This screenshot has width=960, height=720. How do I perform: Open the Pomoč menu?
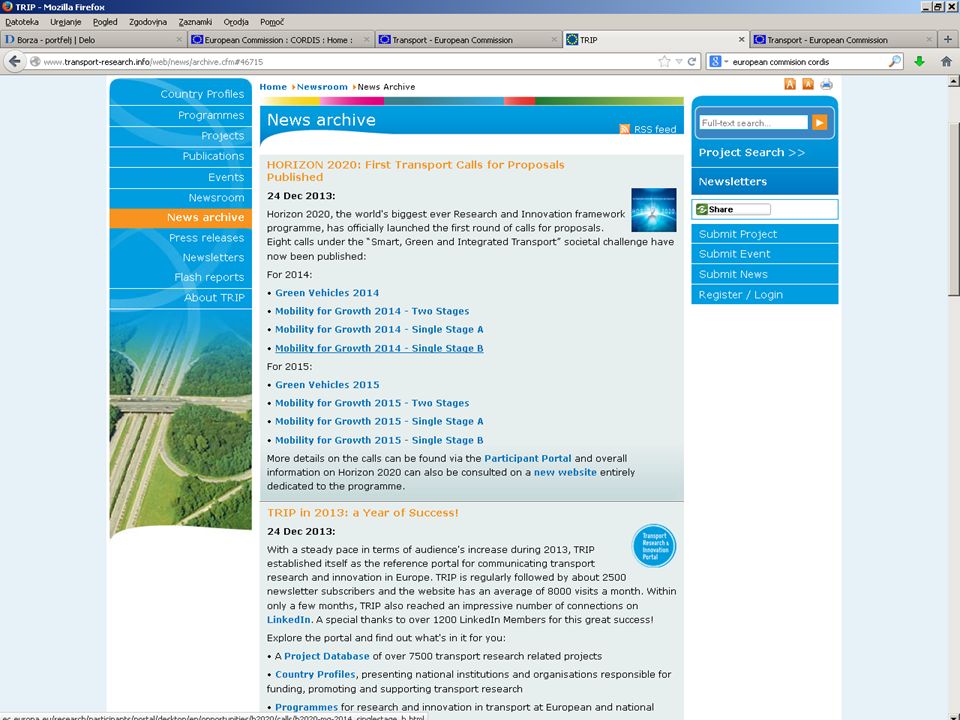click(x=272, y=22)
